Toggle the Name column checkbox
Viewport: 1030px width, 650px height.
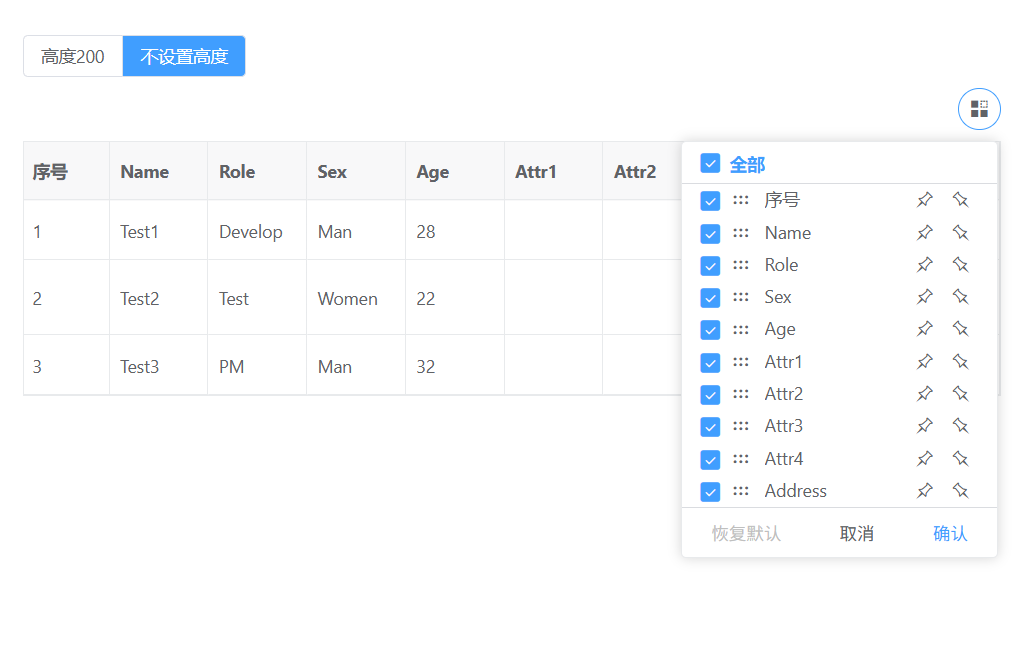pos(710,233)
